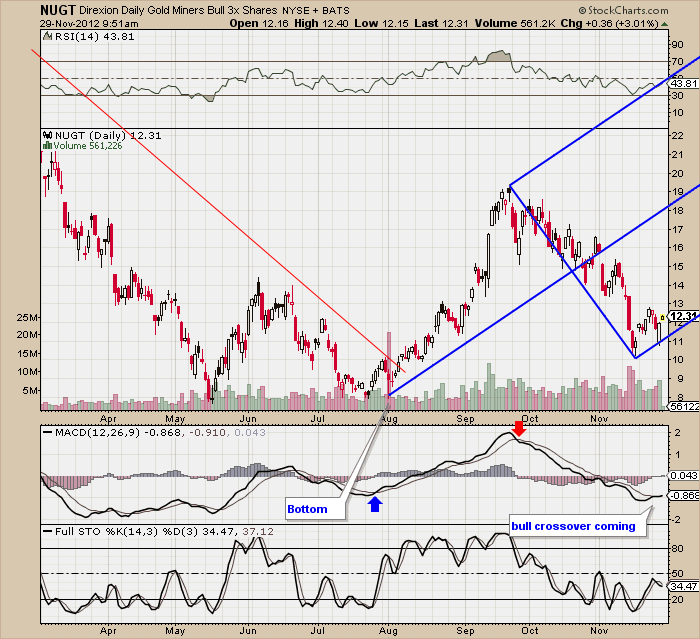Click the 19 price axis label
The height and width of the screenshot is (639, 700).
[x=678, y=192]
